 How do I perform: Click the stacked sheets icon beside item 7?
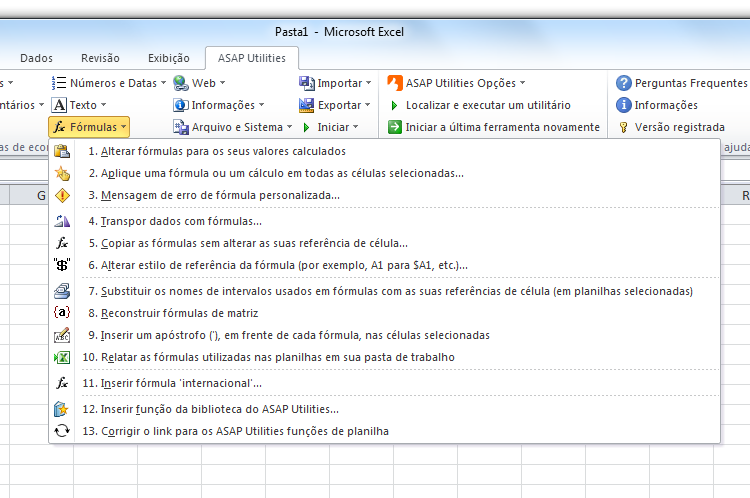62,291
